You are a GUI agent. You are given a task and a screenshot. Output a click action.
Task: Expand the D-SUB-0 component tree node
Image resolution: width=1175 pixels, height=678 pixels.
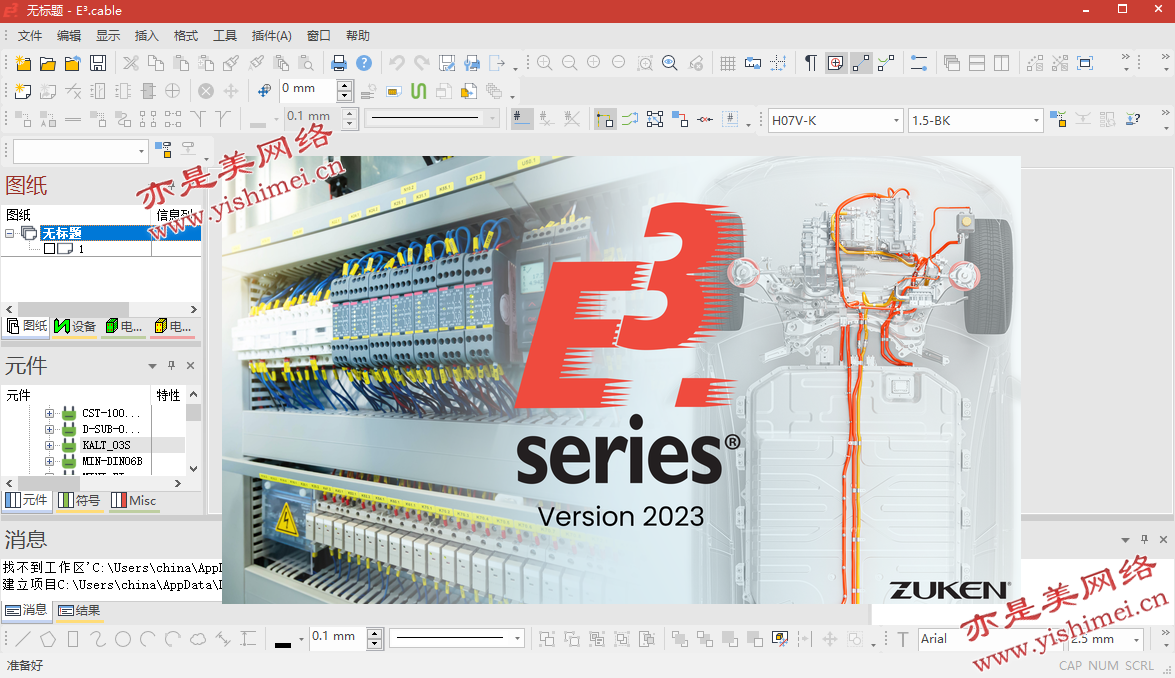(49, 429)
